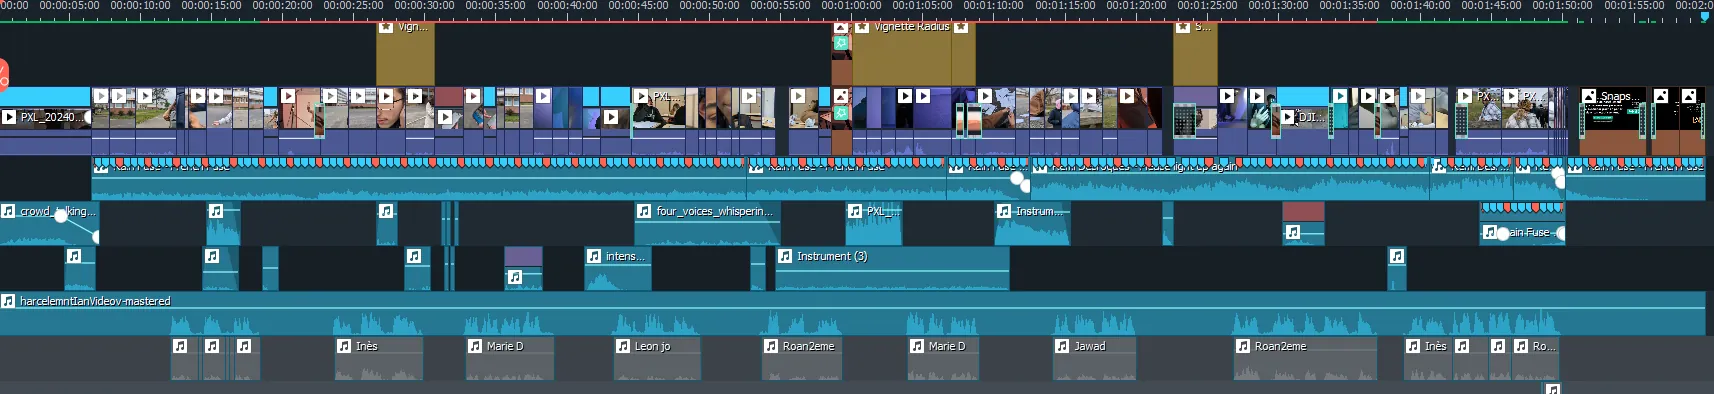1714x394 pixels.
Task: Select the four_voices_whisperin audio clip
Action: point(707,223)
